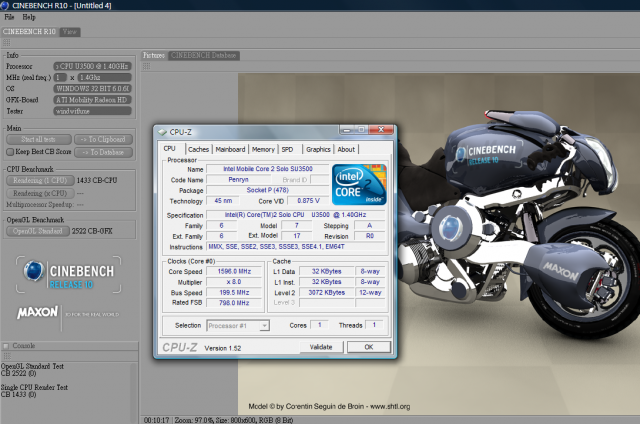Image resolution: width=640 pixels, height=424 pixels.
Task: Click the Core Speed 1596.0 MHz value
Action: click(234, 271)
